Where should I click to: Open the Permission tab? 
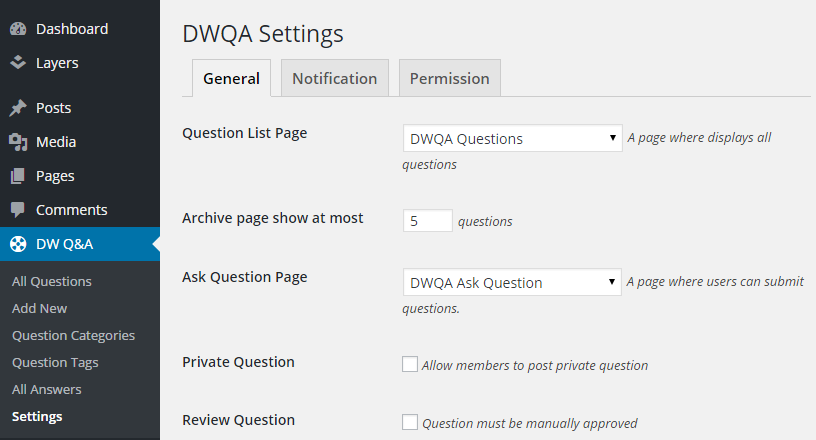[x=450, y=78]
